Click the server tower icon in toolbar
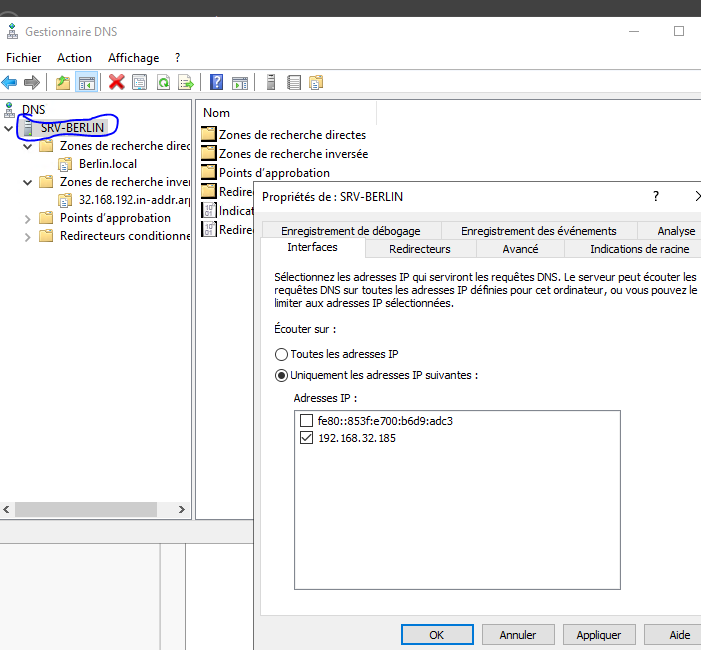This screenshot has width=701, height=650. point(270,82)
